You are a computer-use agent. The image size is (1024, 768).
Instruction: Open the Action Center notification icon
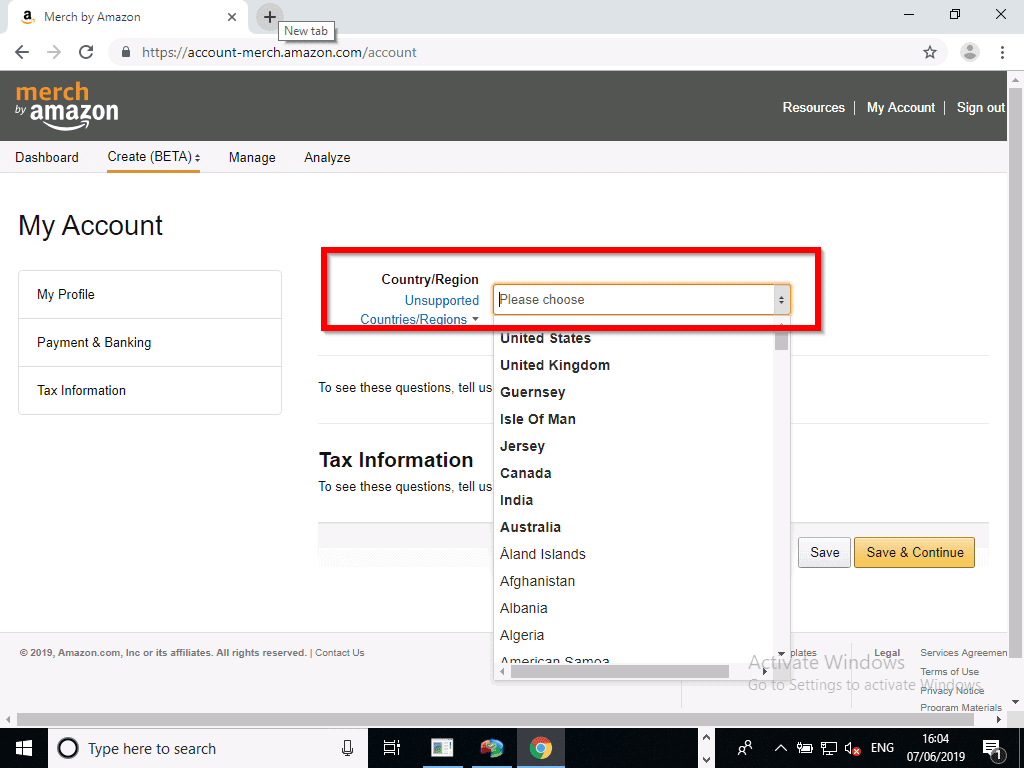(x=995, y=747)
